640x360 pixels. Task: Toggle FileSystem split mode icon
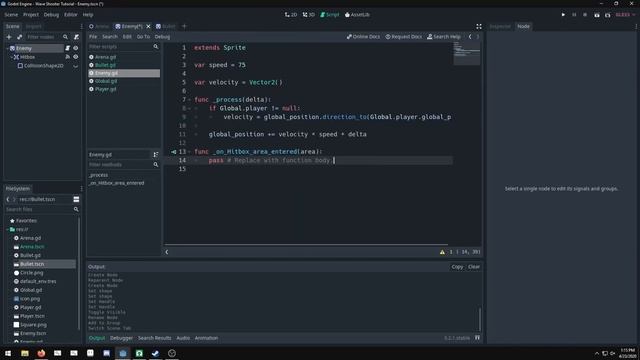tap(76, 199)
